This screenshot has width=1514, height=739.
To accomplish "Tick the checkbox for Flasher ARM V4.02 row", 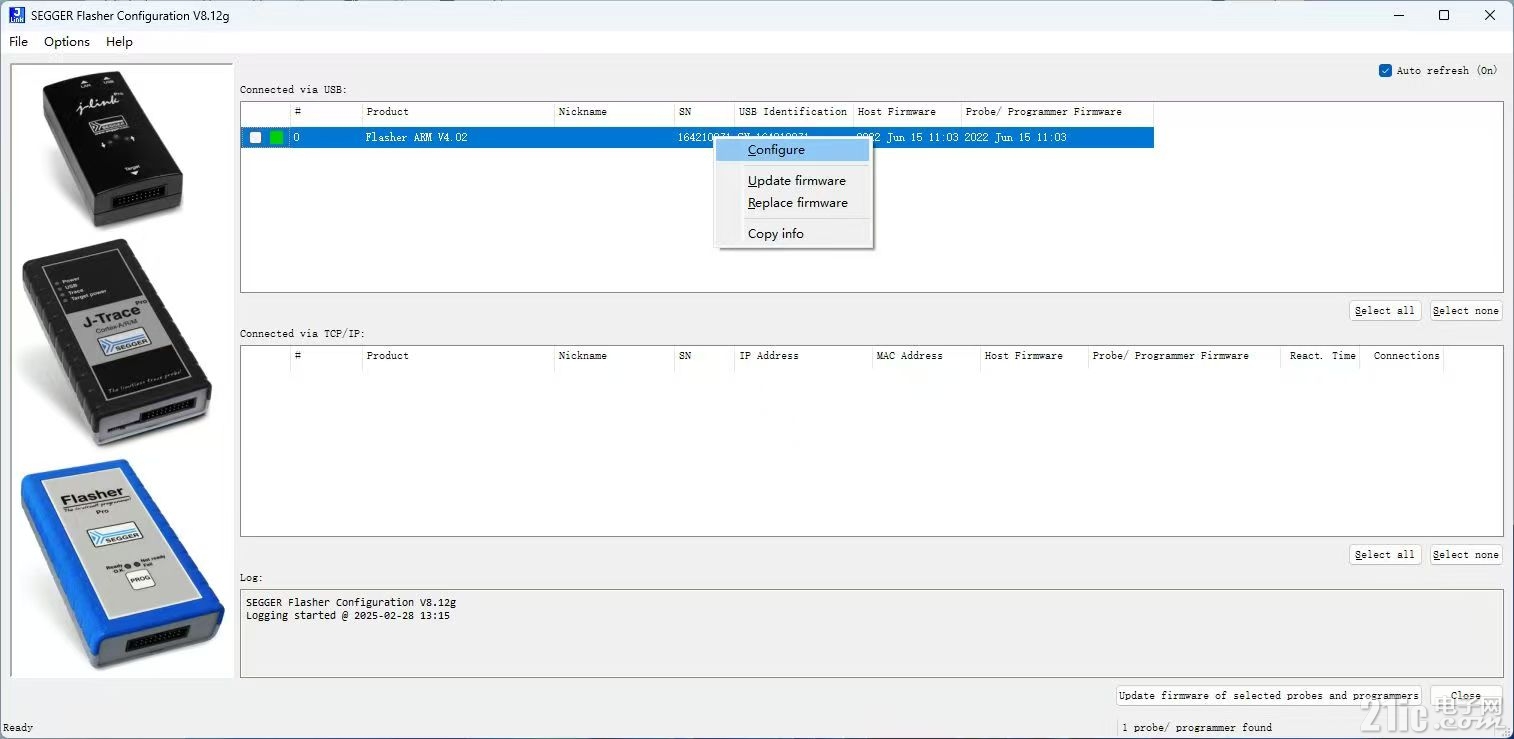I will click(x=256, y=137).
